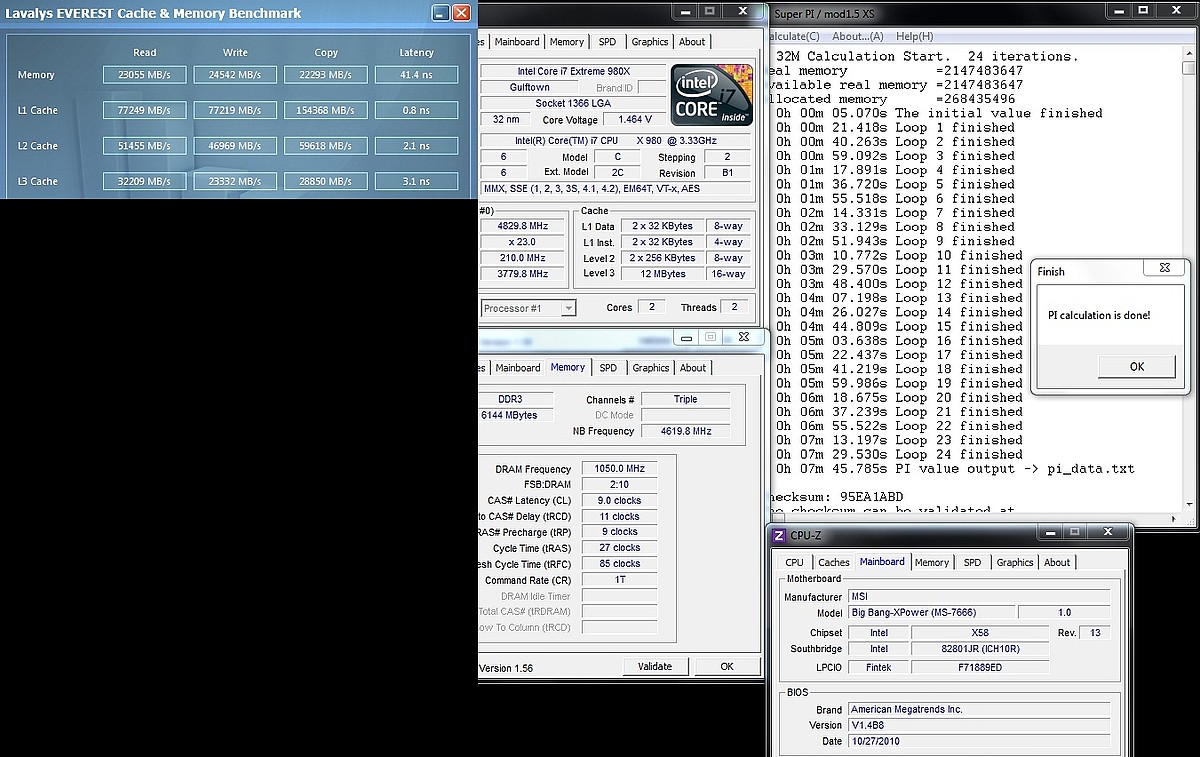Viewport: 1200px width, 757px height.
Task: Click the Level 3 cache value 12 MBytes
Action: pyautogui.click(x=661, y=273)
